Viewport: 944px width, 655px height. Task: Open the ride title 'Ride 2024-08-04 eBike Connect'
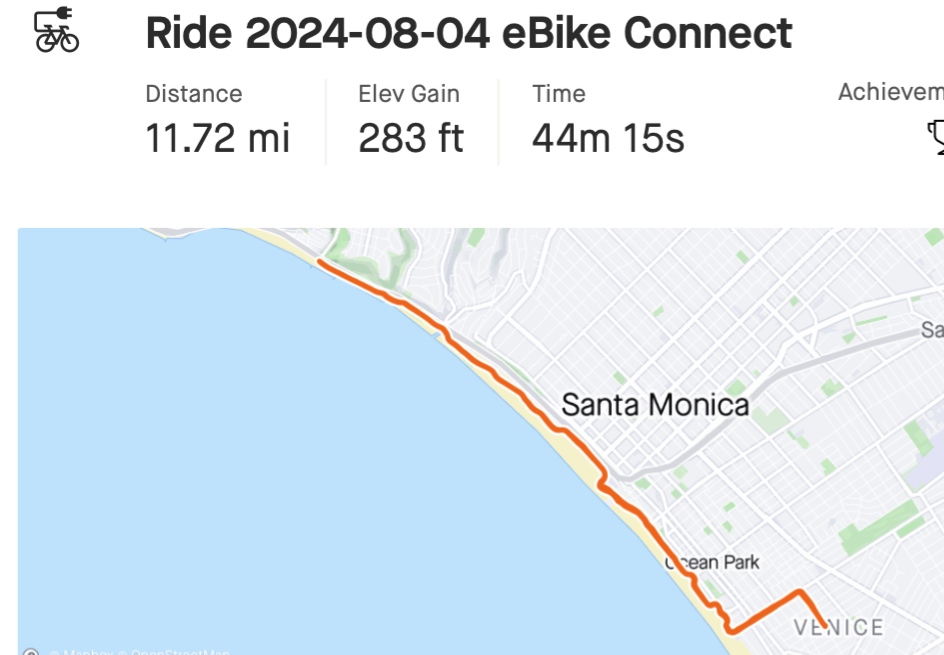click(x=468, y=34)
